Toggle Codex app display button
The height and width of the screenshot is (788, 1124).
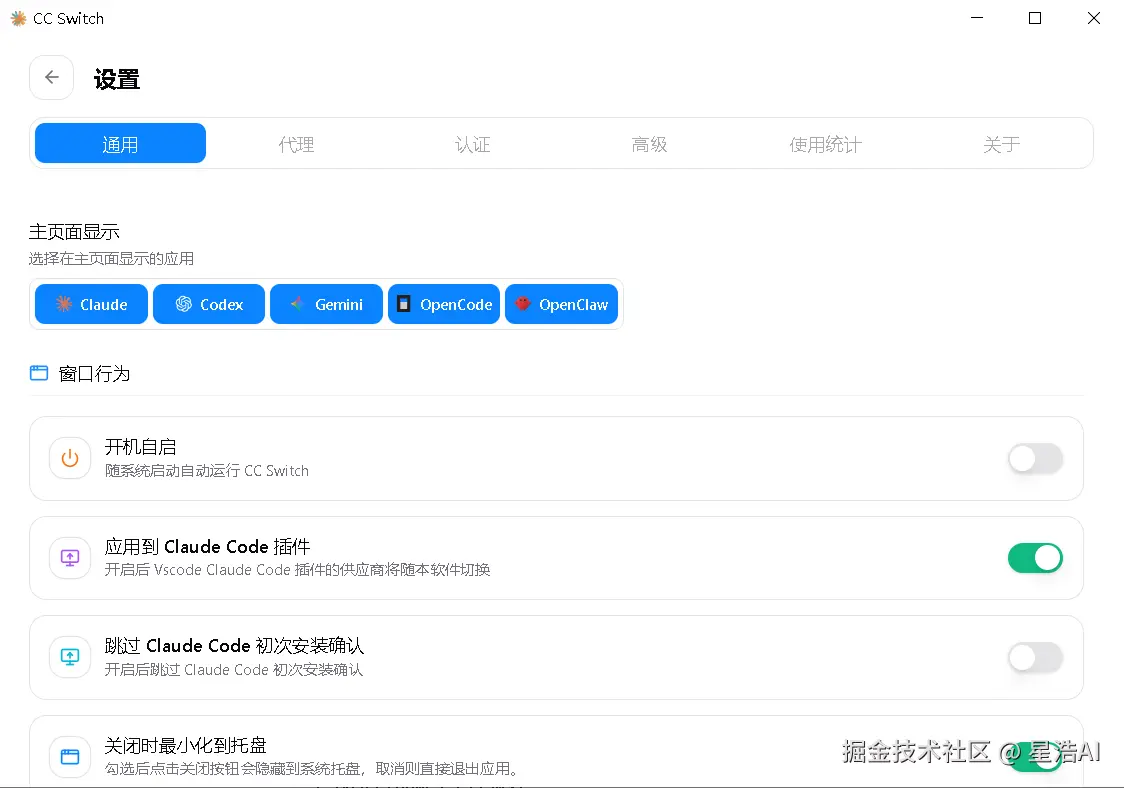pyautogui.click(x=209, y=304)
